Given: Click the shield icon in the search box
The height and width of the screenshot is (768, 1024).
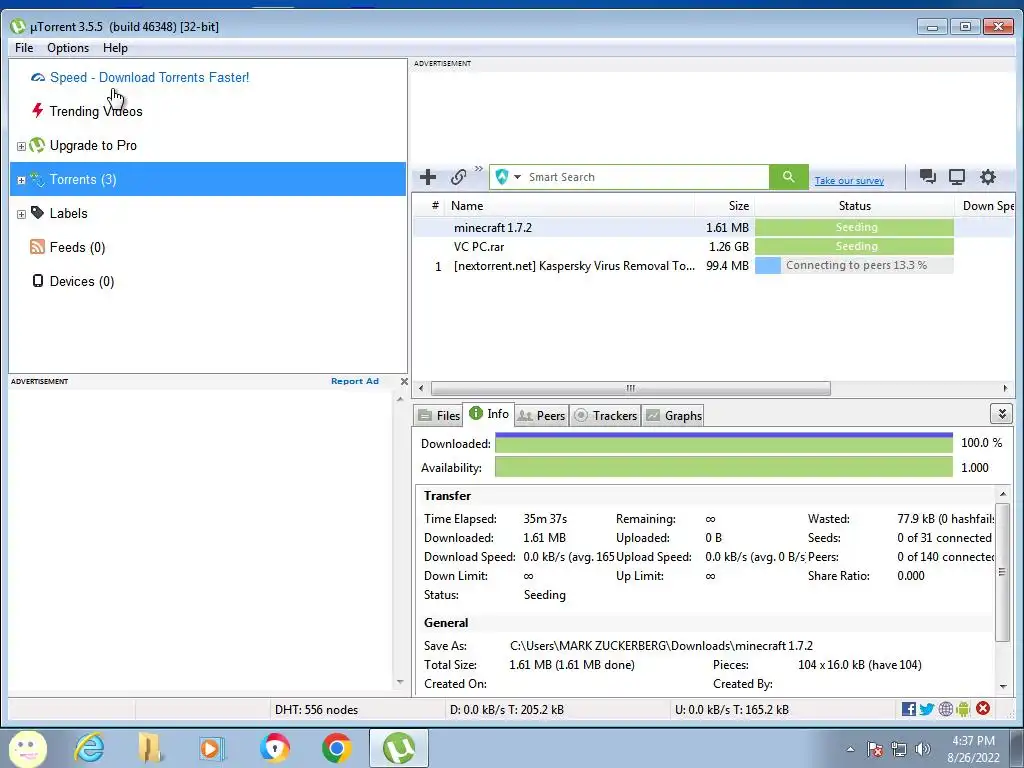Looking at the screenshot, I should point(502,177).
